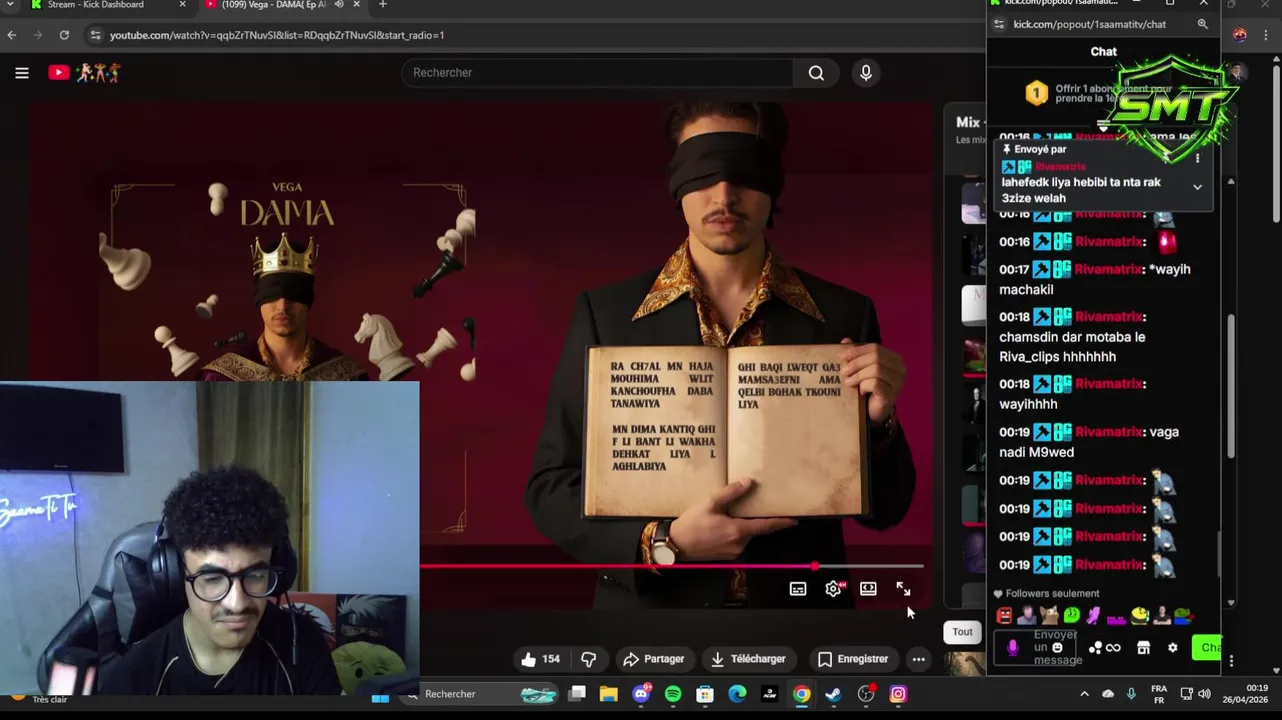Open the YouTube hamburger guide menu
1282x720 pixels.
tap(22, 73)
